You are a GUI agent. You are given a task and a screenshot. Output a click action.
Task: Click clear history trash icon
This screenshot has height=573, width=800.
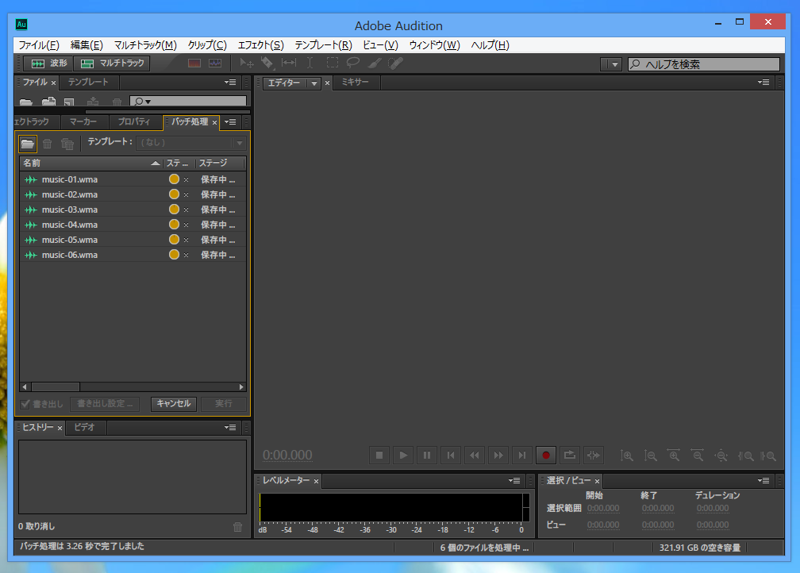pyautogui.click(x=238, y=527)
